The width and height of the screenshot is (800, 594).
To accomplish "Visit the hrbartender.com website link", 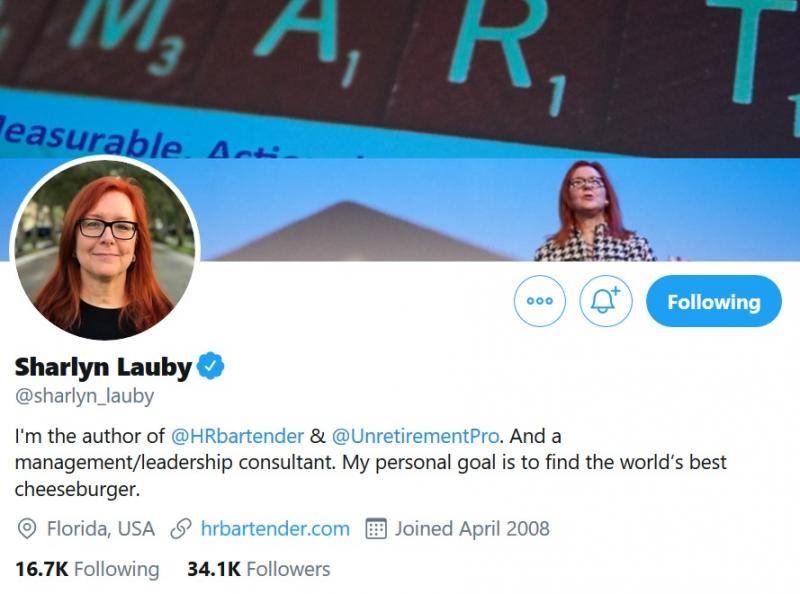I will point(276,529).
